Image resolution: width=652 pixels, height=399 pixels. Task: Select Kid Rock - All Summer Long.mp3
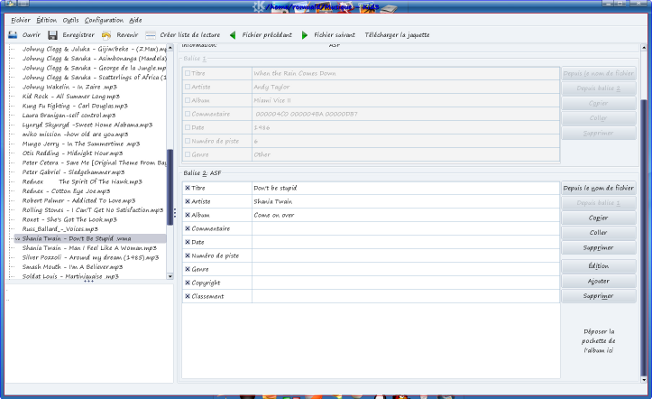point(71,96)
